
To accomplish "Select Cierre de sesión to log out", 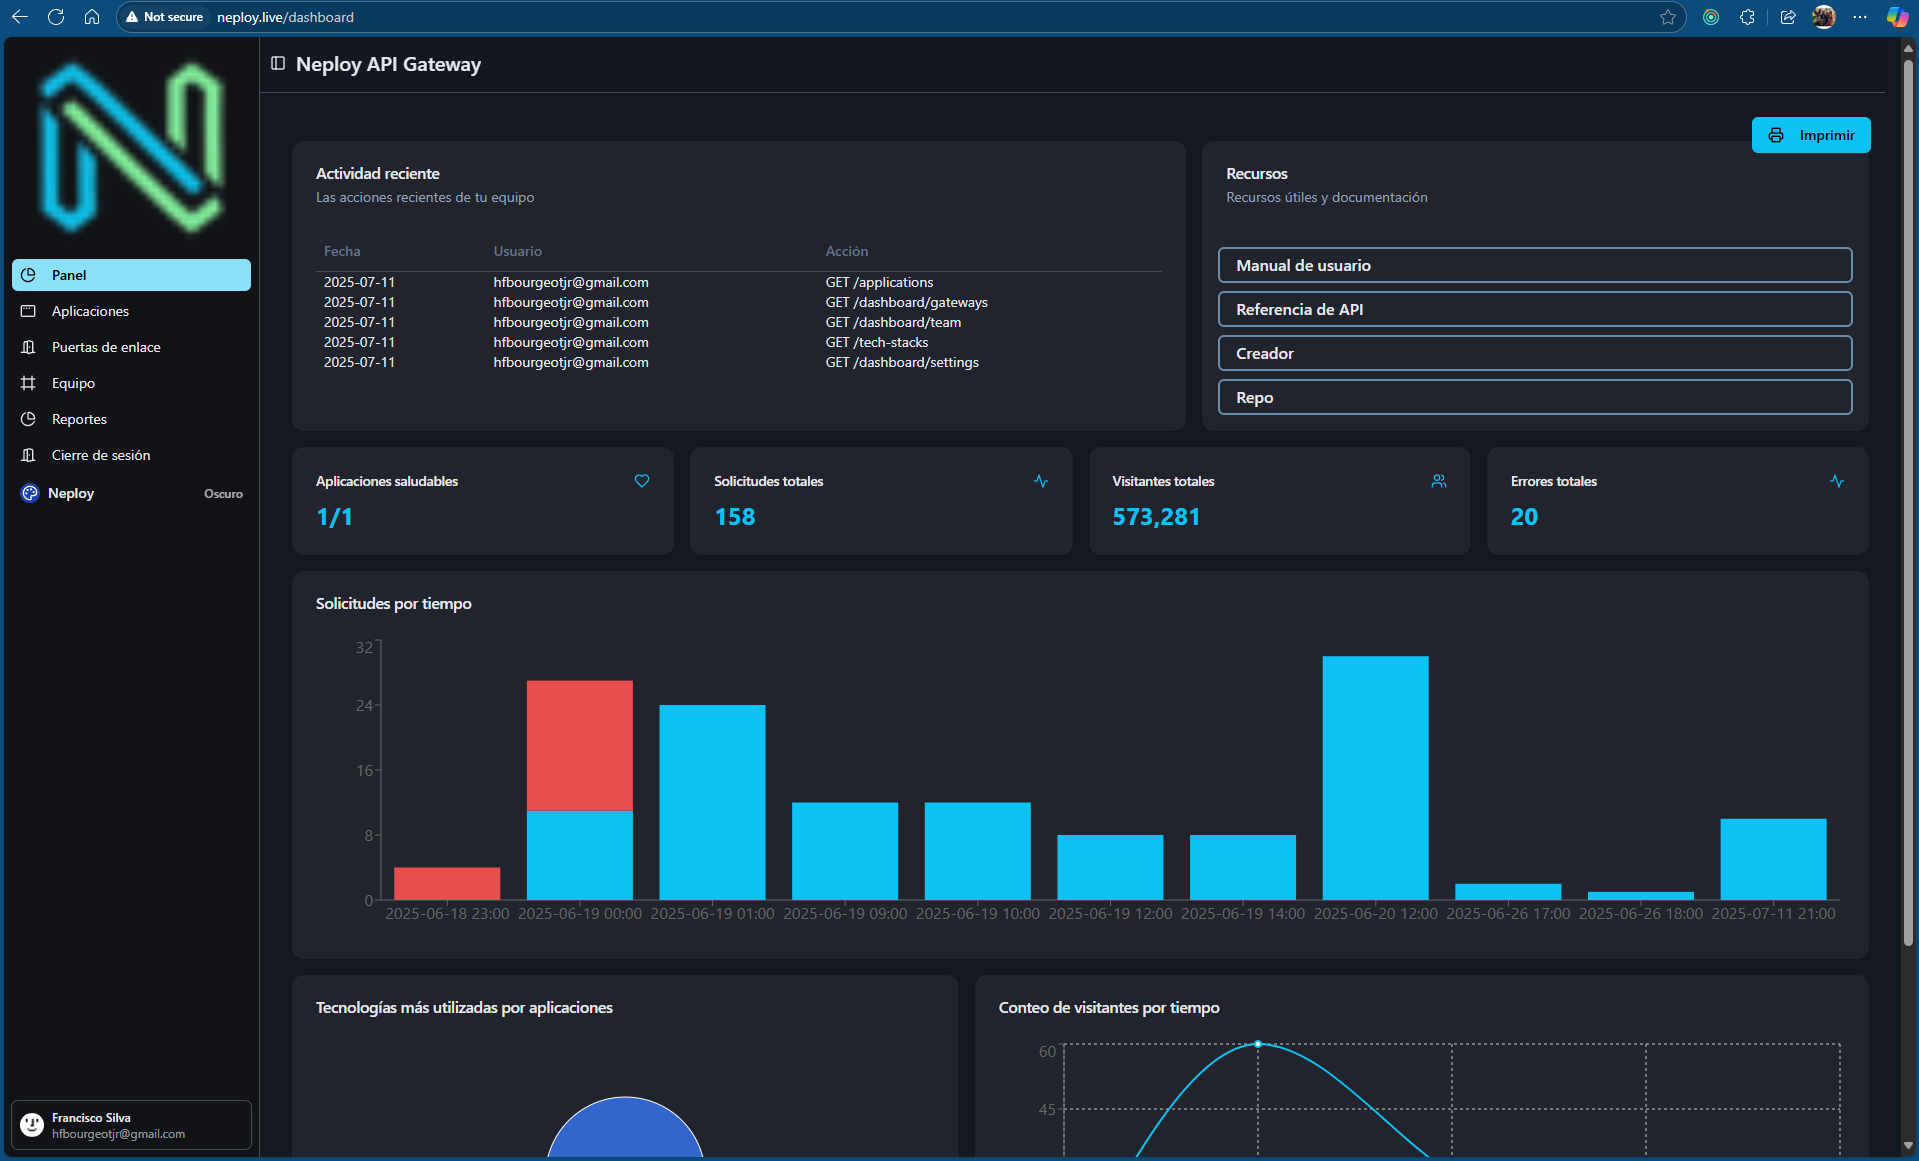I will (131, 455).
